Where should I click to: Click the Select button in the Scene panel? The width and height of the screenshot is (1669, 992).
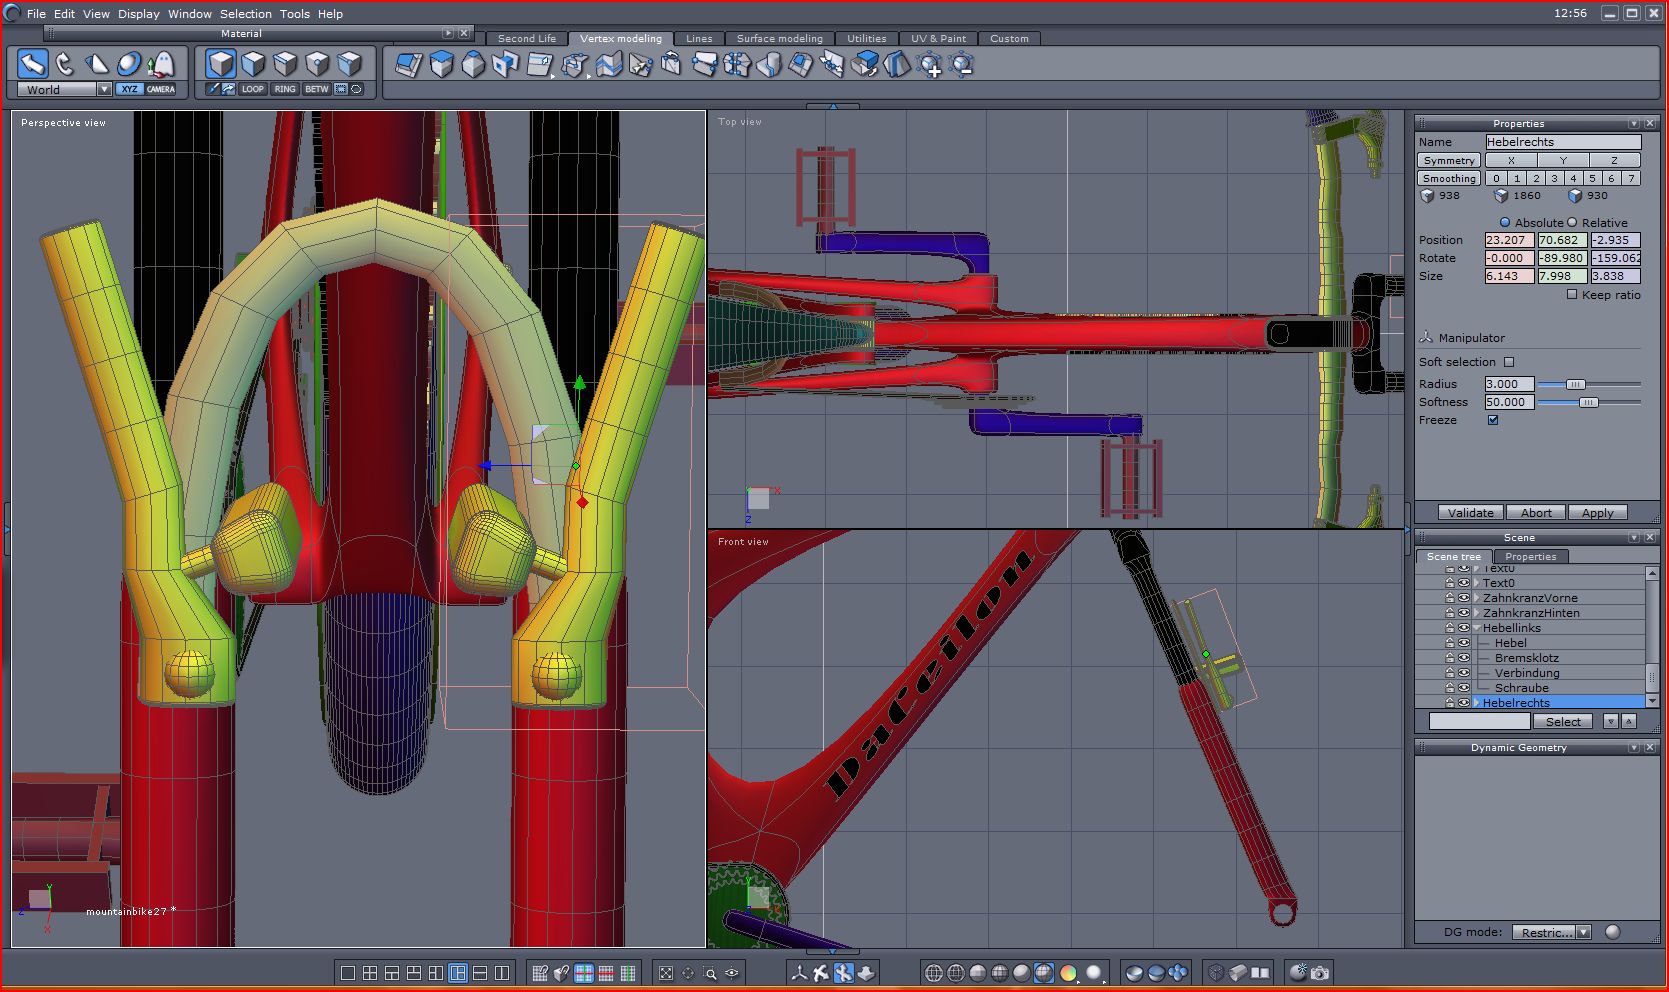pos(1562,721)
